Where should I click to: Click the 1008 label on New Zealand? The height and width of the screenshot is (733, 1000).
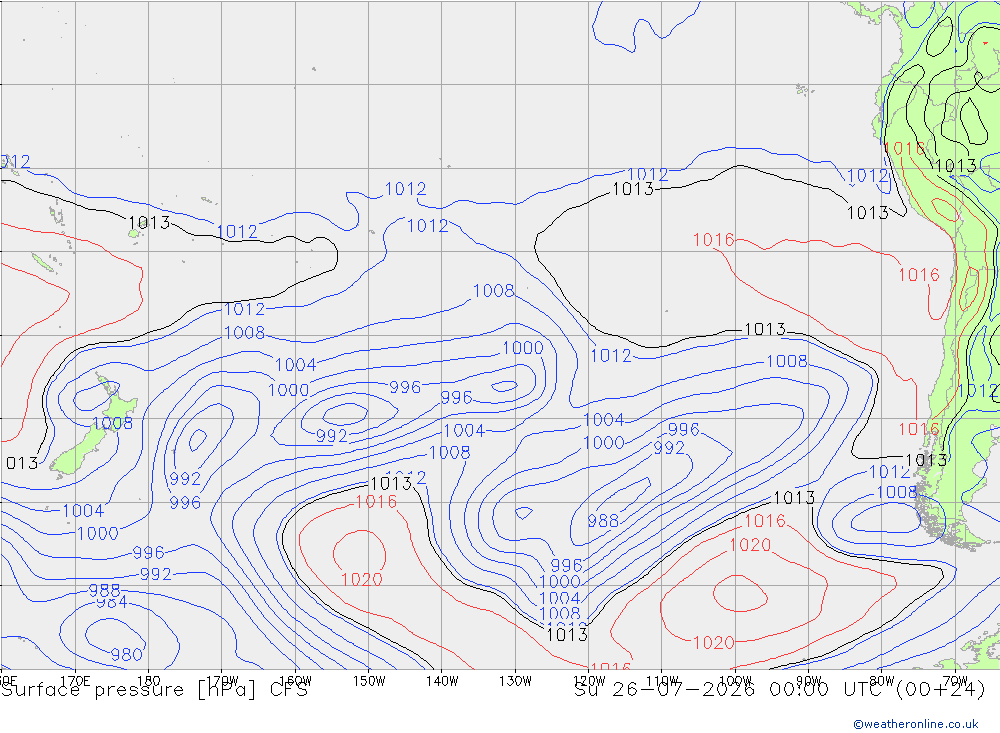tap(112, 423)
